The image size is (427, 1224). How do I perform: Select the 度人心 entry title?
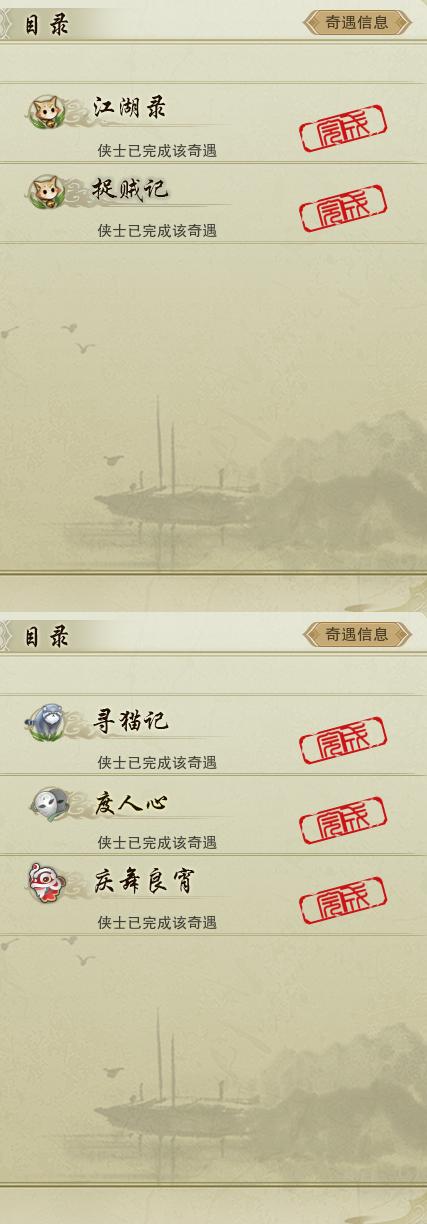tap(131, 802)
